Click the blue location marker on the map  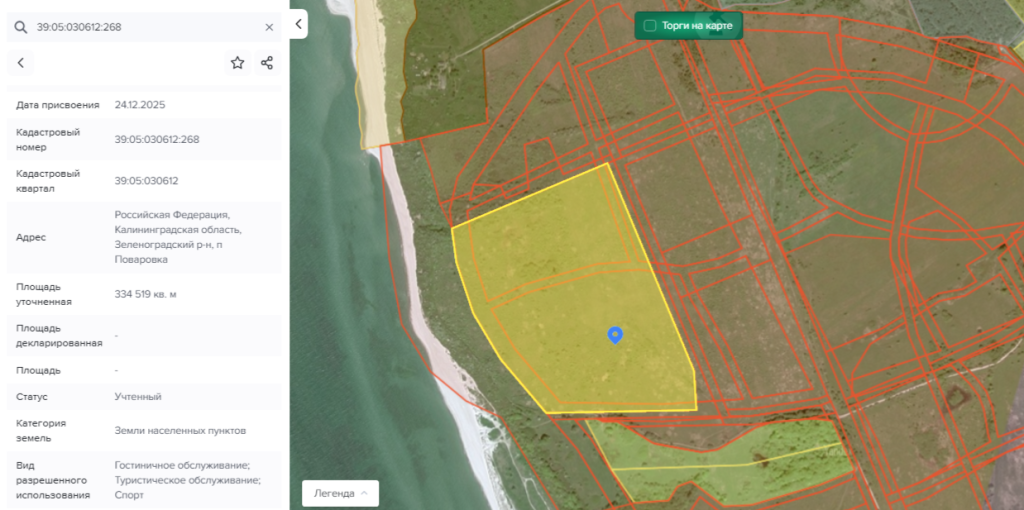(x=615, y=335)
